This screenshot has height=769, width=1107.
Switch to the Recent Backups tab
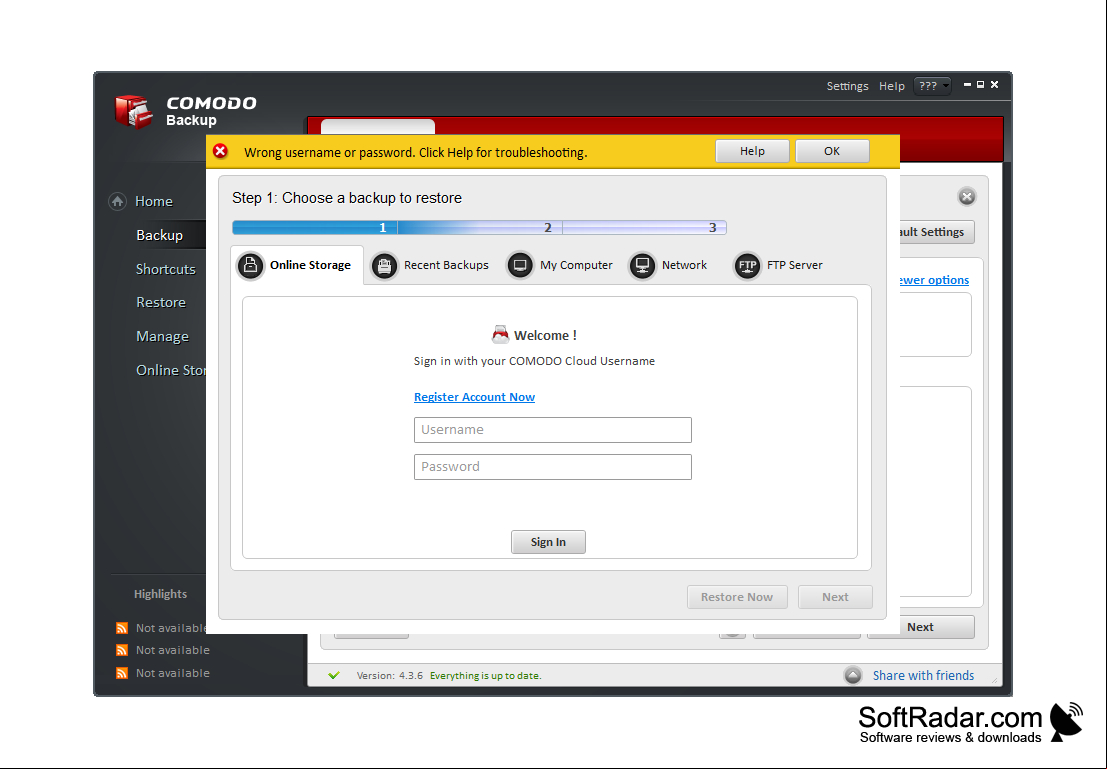coord(431,266)
